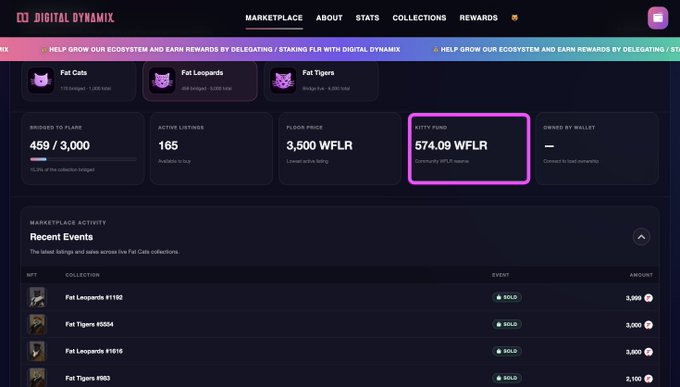Click WFLR token icon beside 3,999
This screenshot has width=680, height=387.
(x=648, y=298)
